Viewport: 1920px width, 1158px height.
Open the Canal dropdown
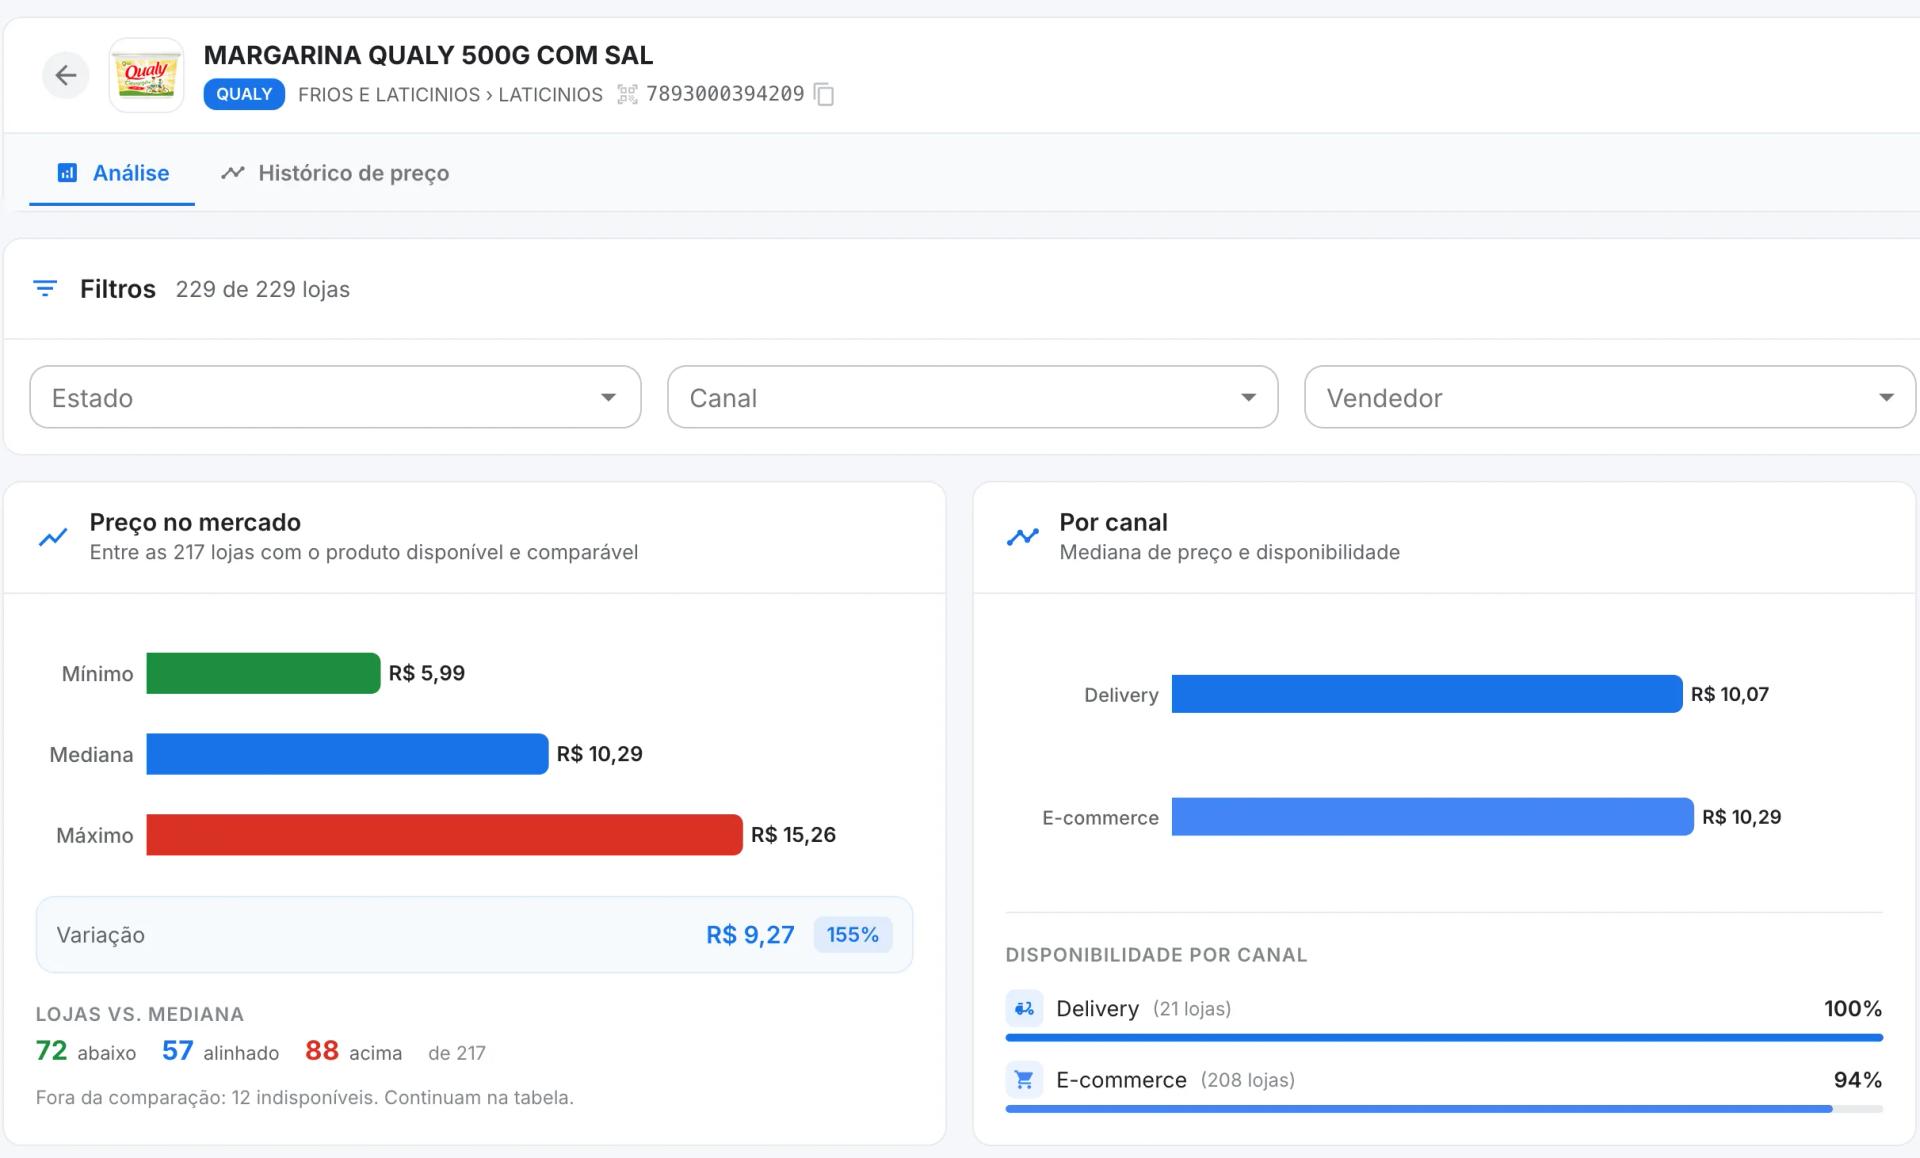click(x=972, y=397)
